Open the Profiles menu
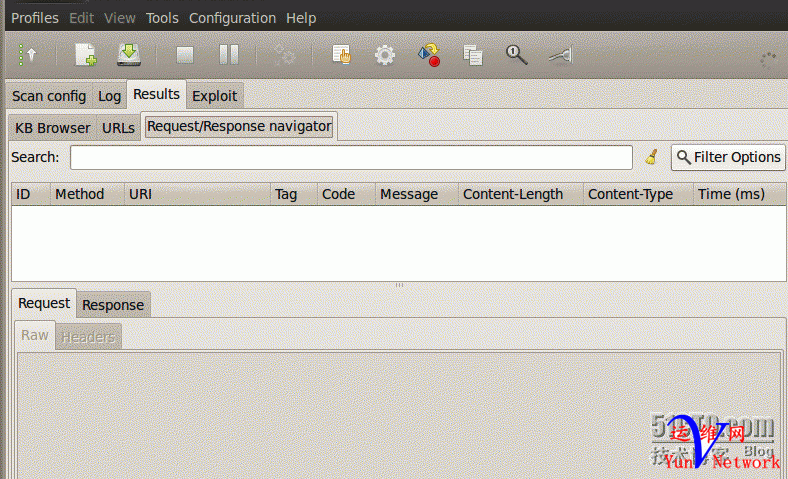This screenshot has width=788, height=479. coord(35,18)
